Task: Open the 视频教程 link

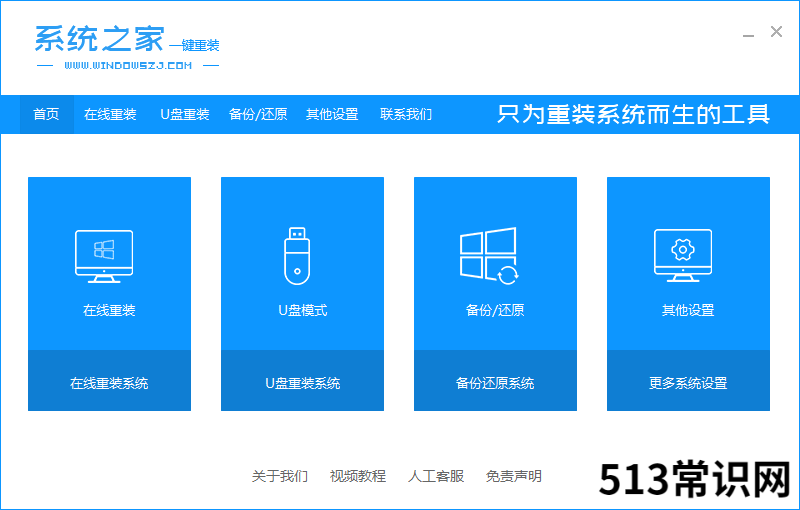Action: (358, 476)
